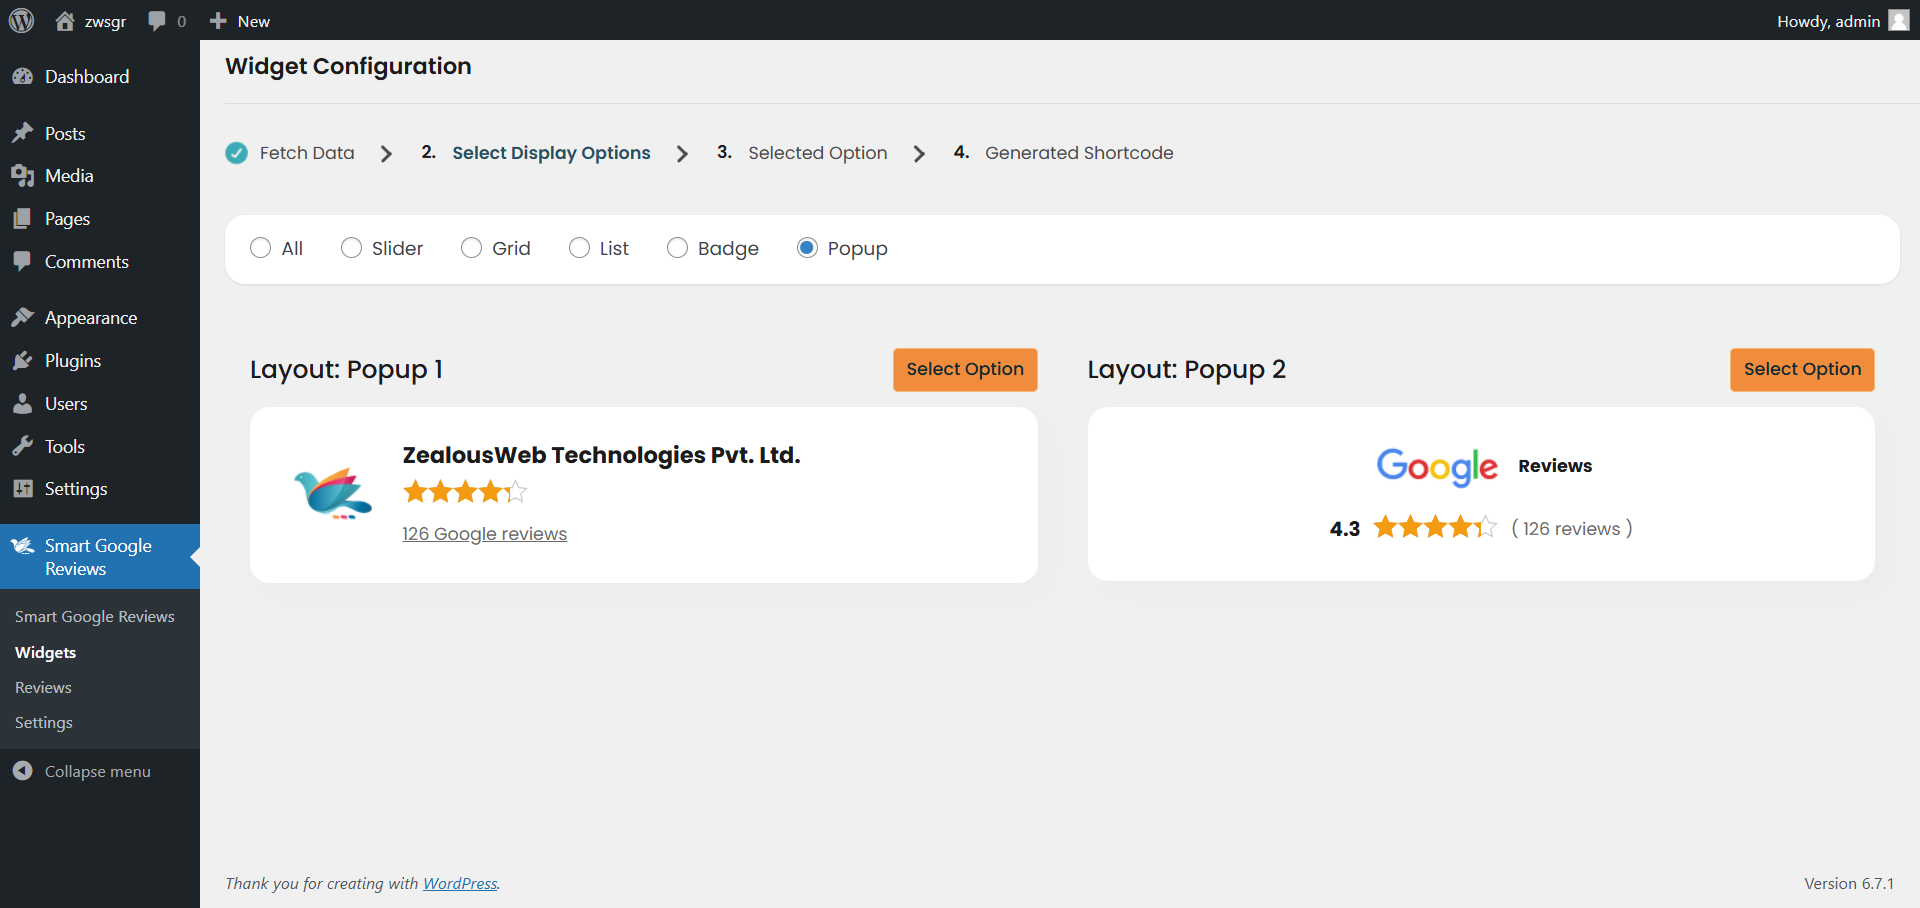Click chevron after Fetch Data step
This screenshot has height=908, width=1920.
[386, 154]
